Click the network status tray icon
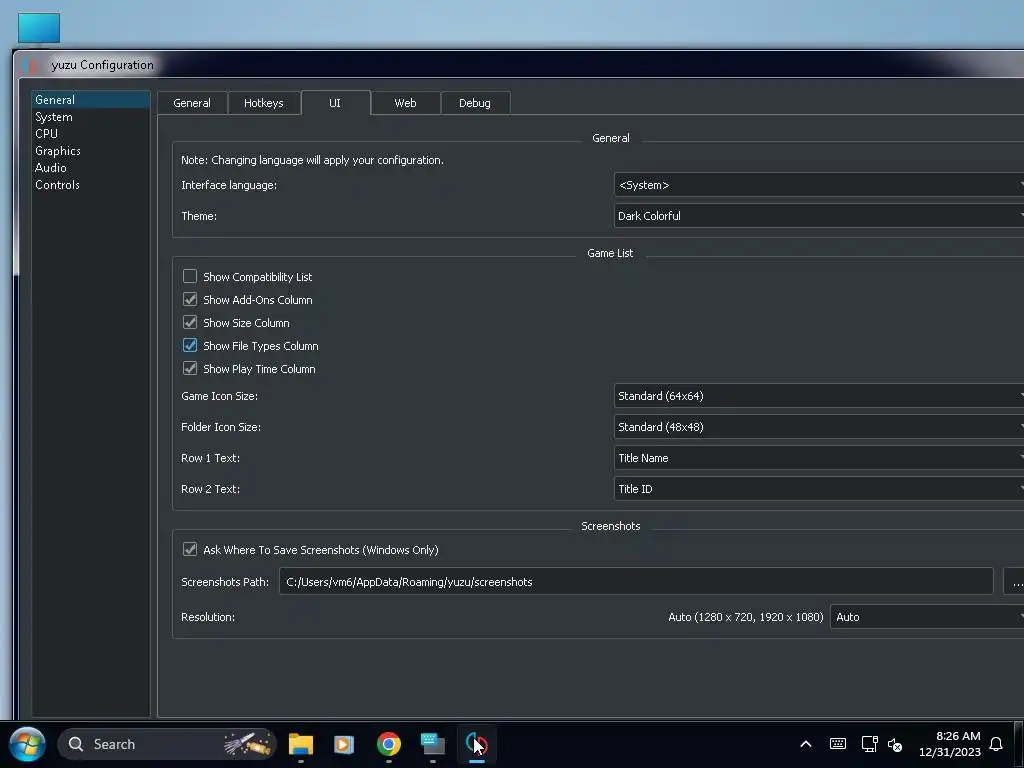Image resolution: width=1024 pixels, height=768 pixels. pos(869,744)
